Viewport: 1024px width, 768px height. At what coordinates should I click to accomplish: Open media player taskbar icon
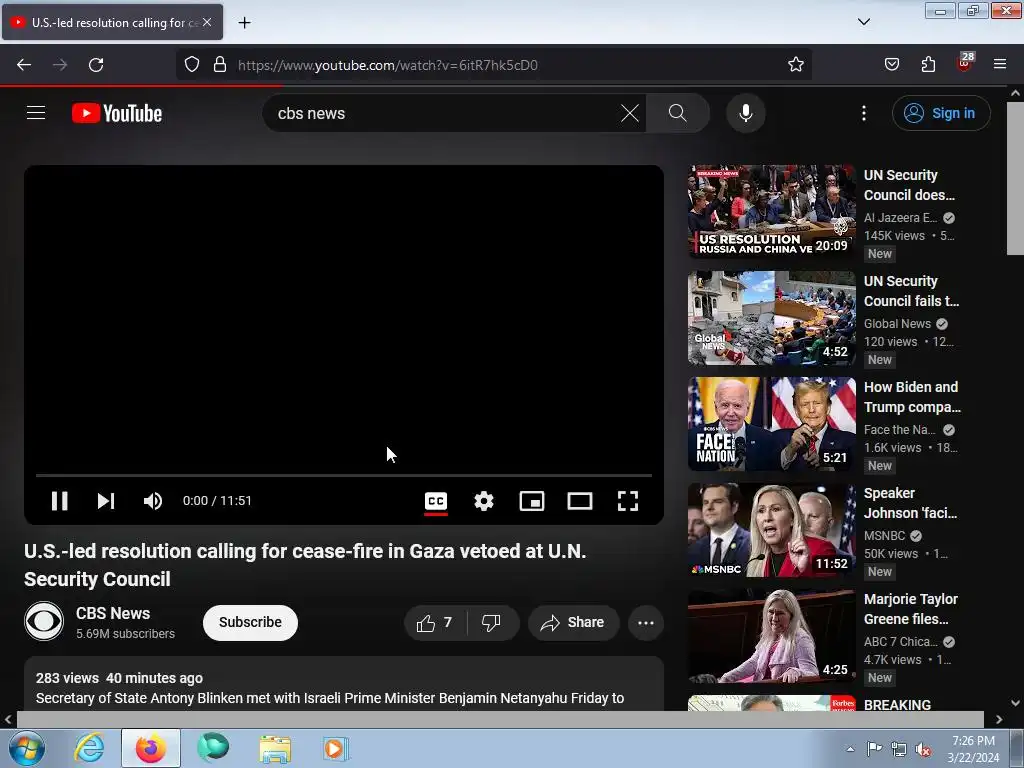coord(335,748)
